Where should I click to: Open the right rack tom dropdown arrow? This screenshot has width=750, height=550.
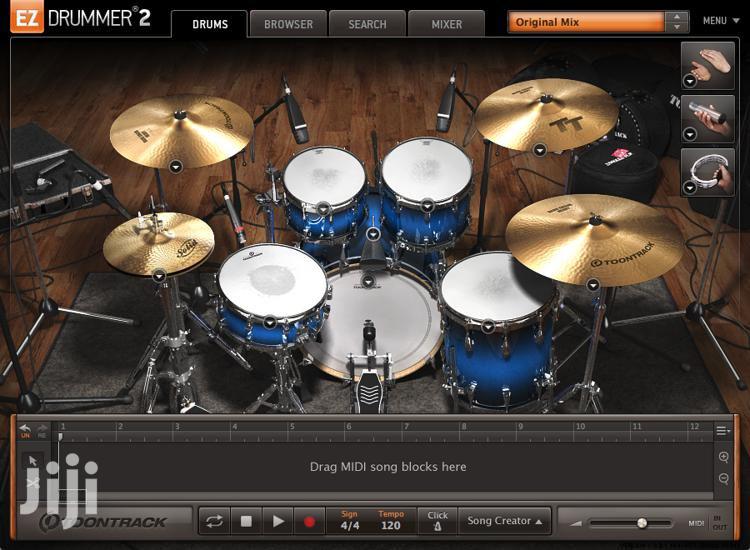pyautogui.click(x=427, y=206)
